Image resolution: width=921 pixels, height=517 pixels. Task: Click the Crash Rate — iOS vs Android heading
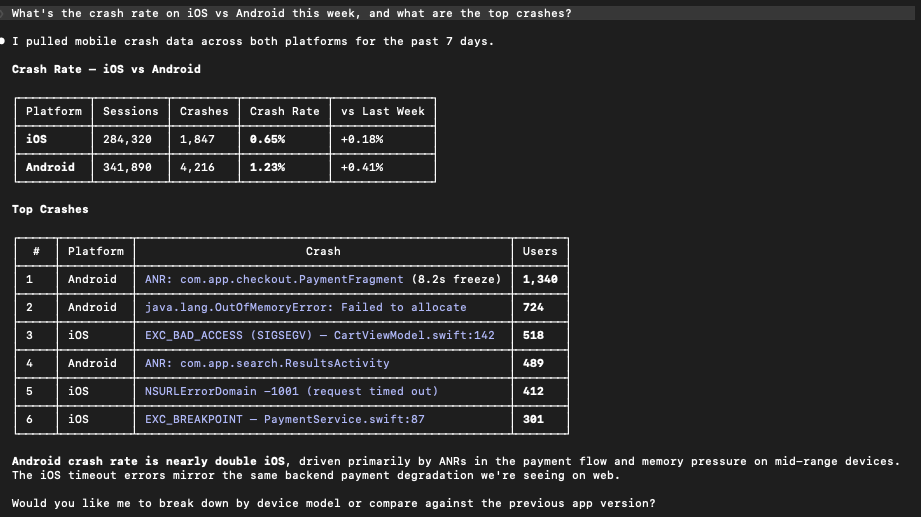point(106,69)
